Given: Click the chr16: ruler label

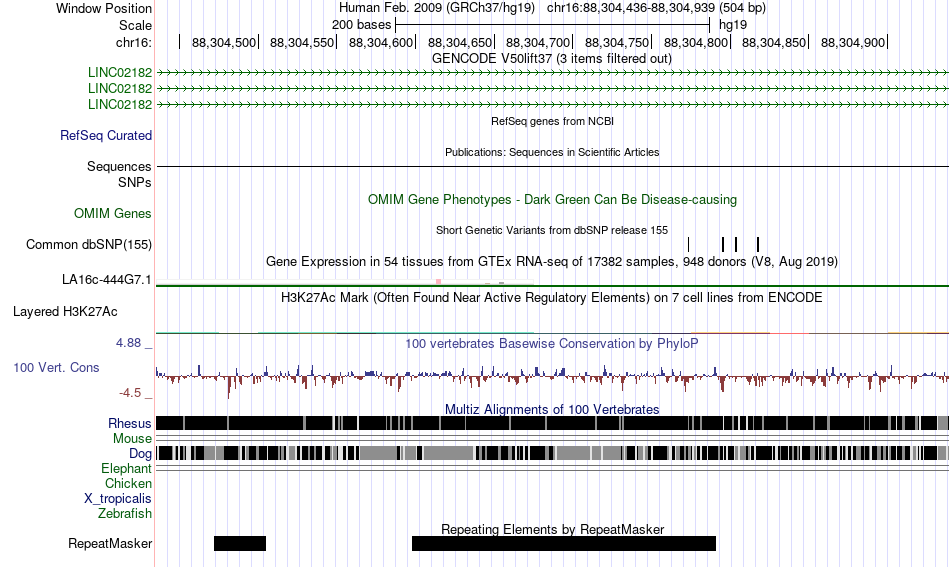Looking at the screenshot, I should coord(133,42).
